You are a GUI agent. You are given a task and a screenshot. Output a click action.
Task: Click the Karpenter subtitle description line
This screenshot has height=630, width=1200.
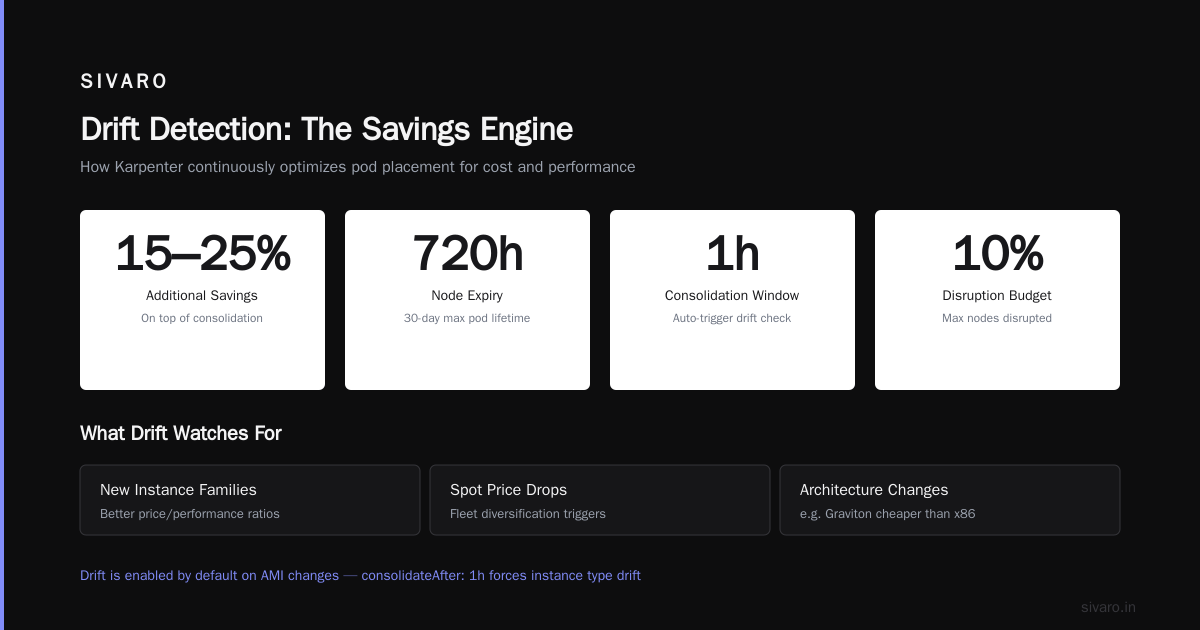pos(357,167)
